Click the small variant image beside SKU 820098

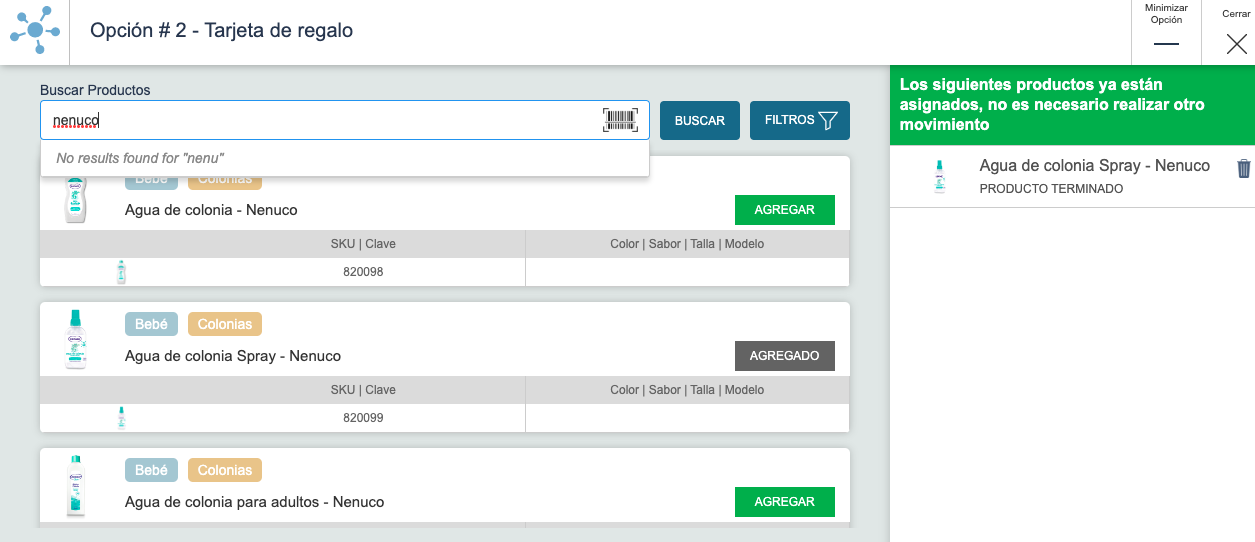121,272
